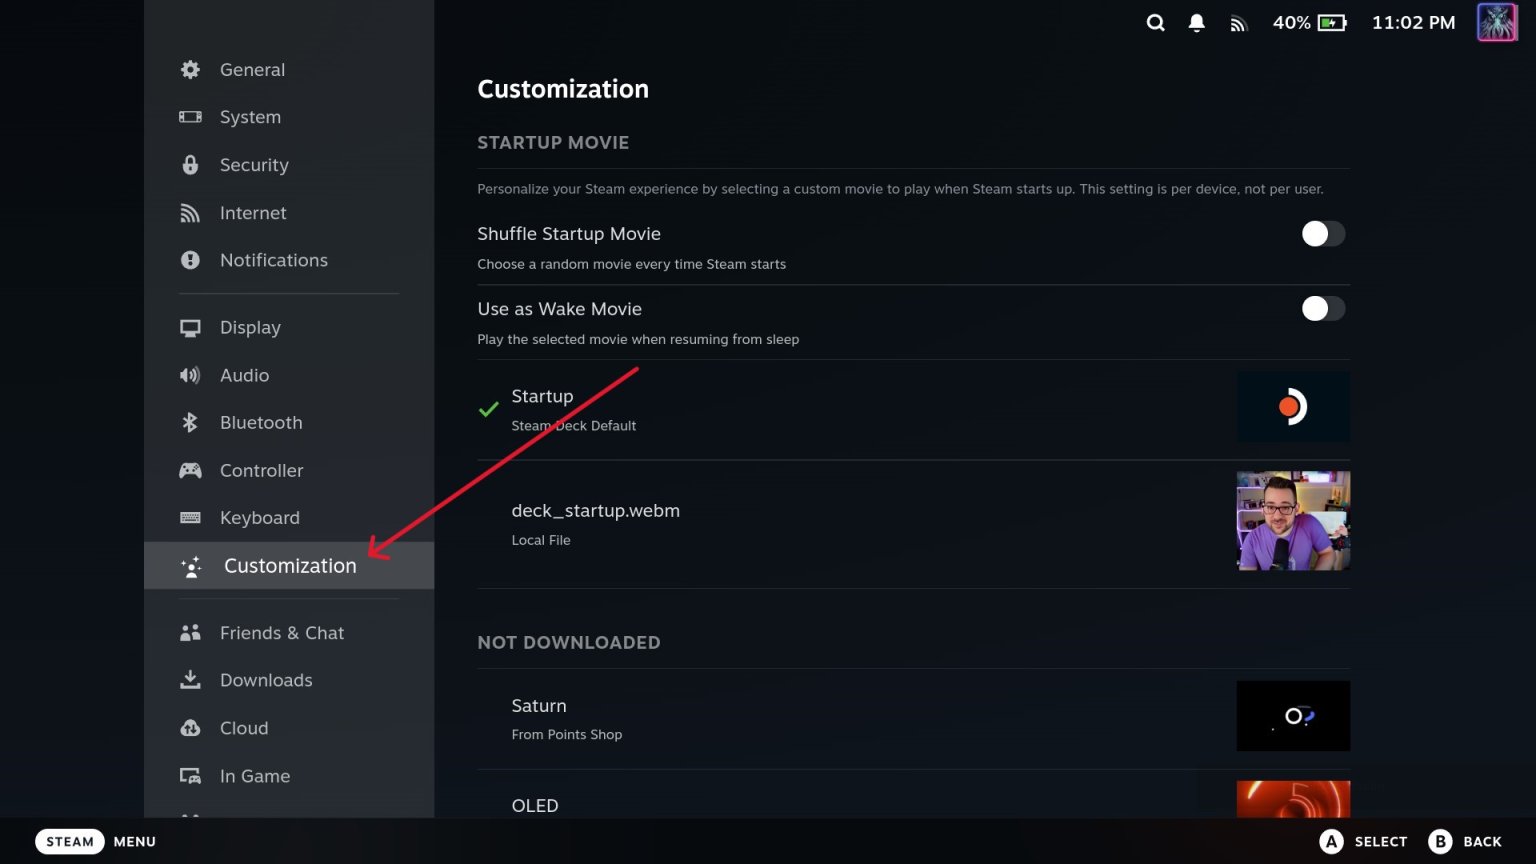
Task: Open In Game settings
Action: click(289, 776)
